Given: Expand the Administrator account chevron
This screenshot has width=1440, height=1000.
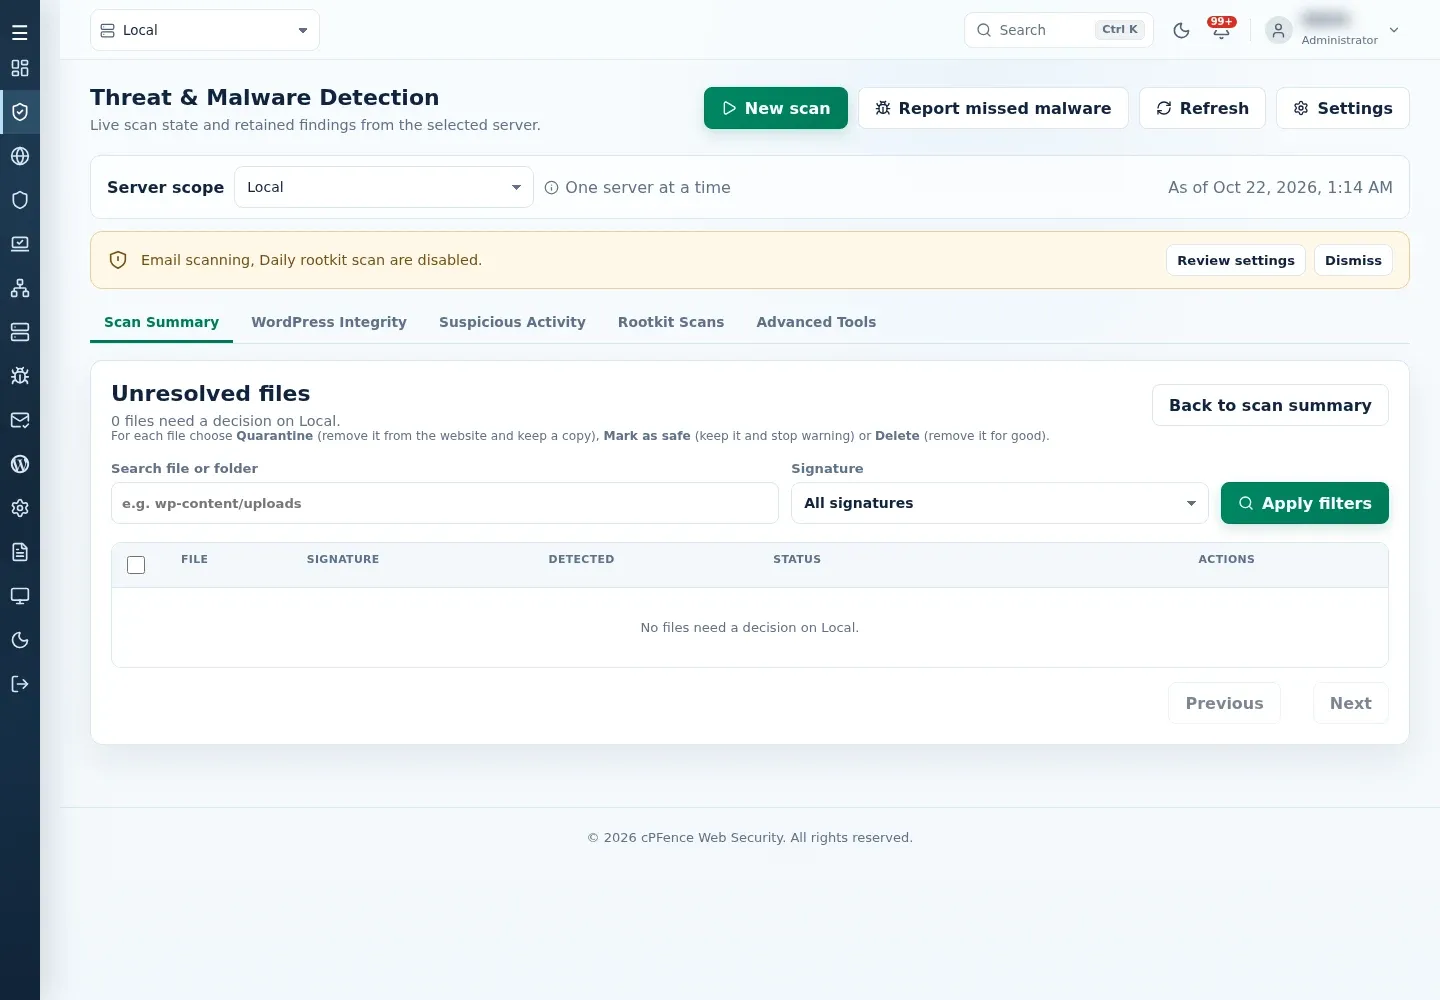Looking at the screenshot, I should [1394, 30].
